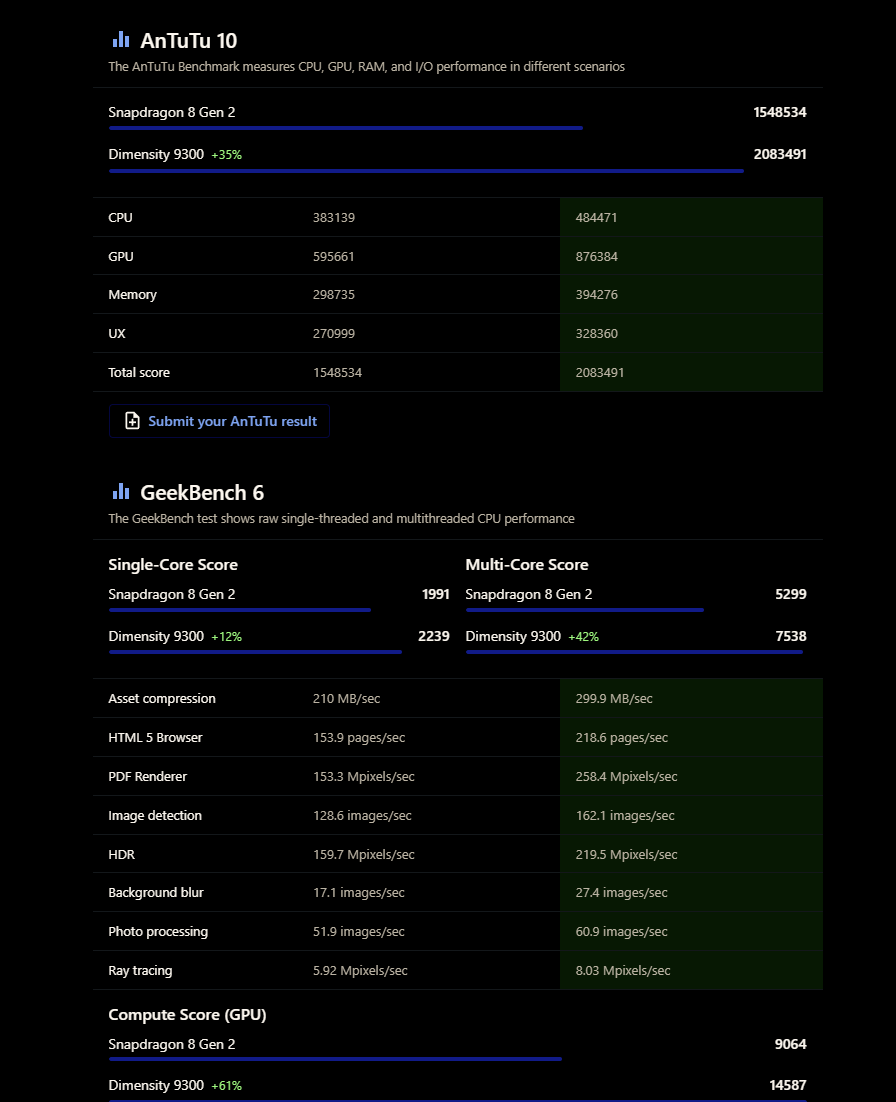Select GPU value 595661
This screenshot has width=896, height=1102.
334,257
